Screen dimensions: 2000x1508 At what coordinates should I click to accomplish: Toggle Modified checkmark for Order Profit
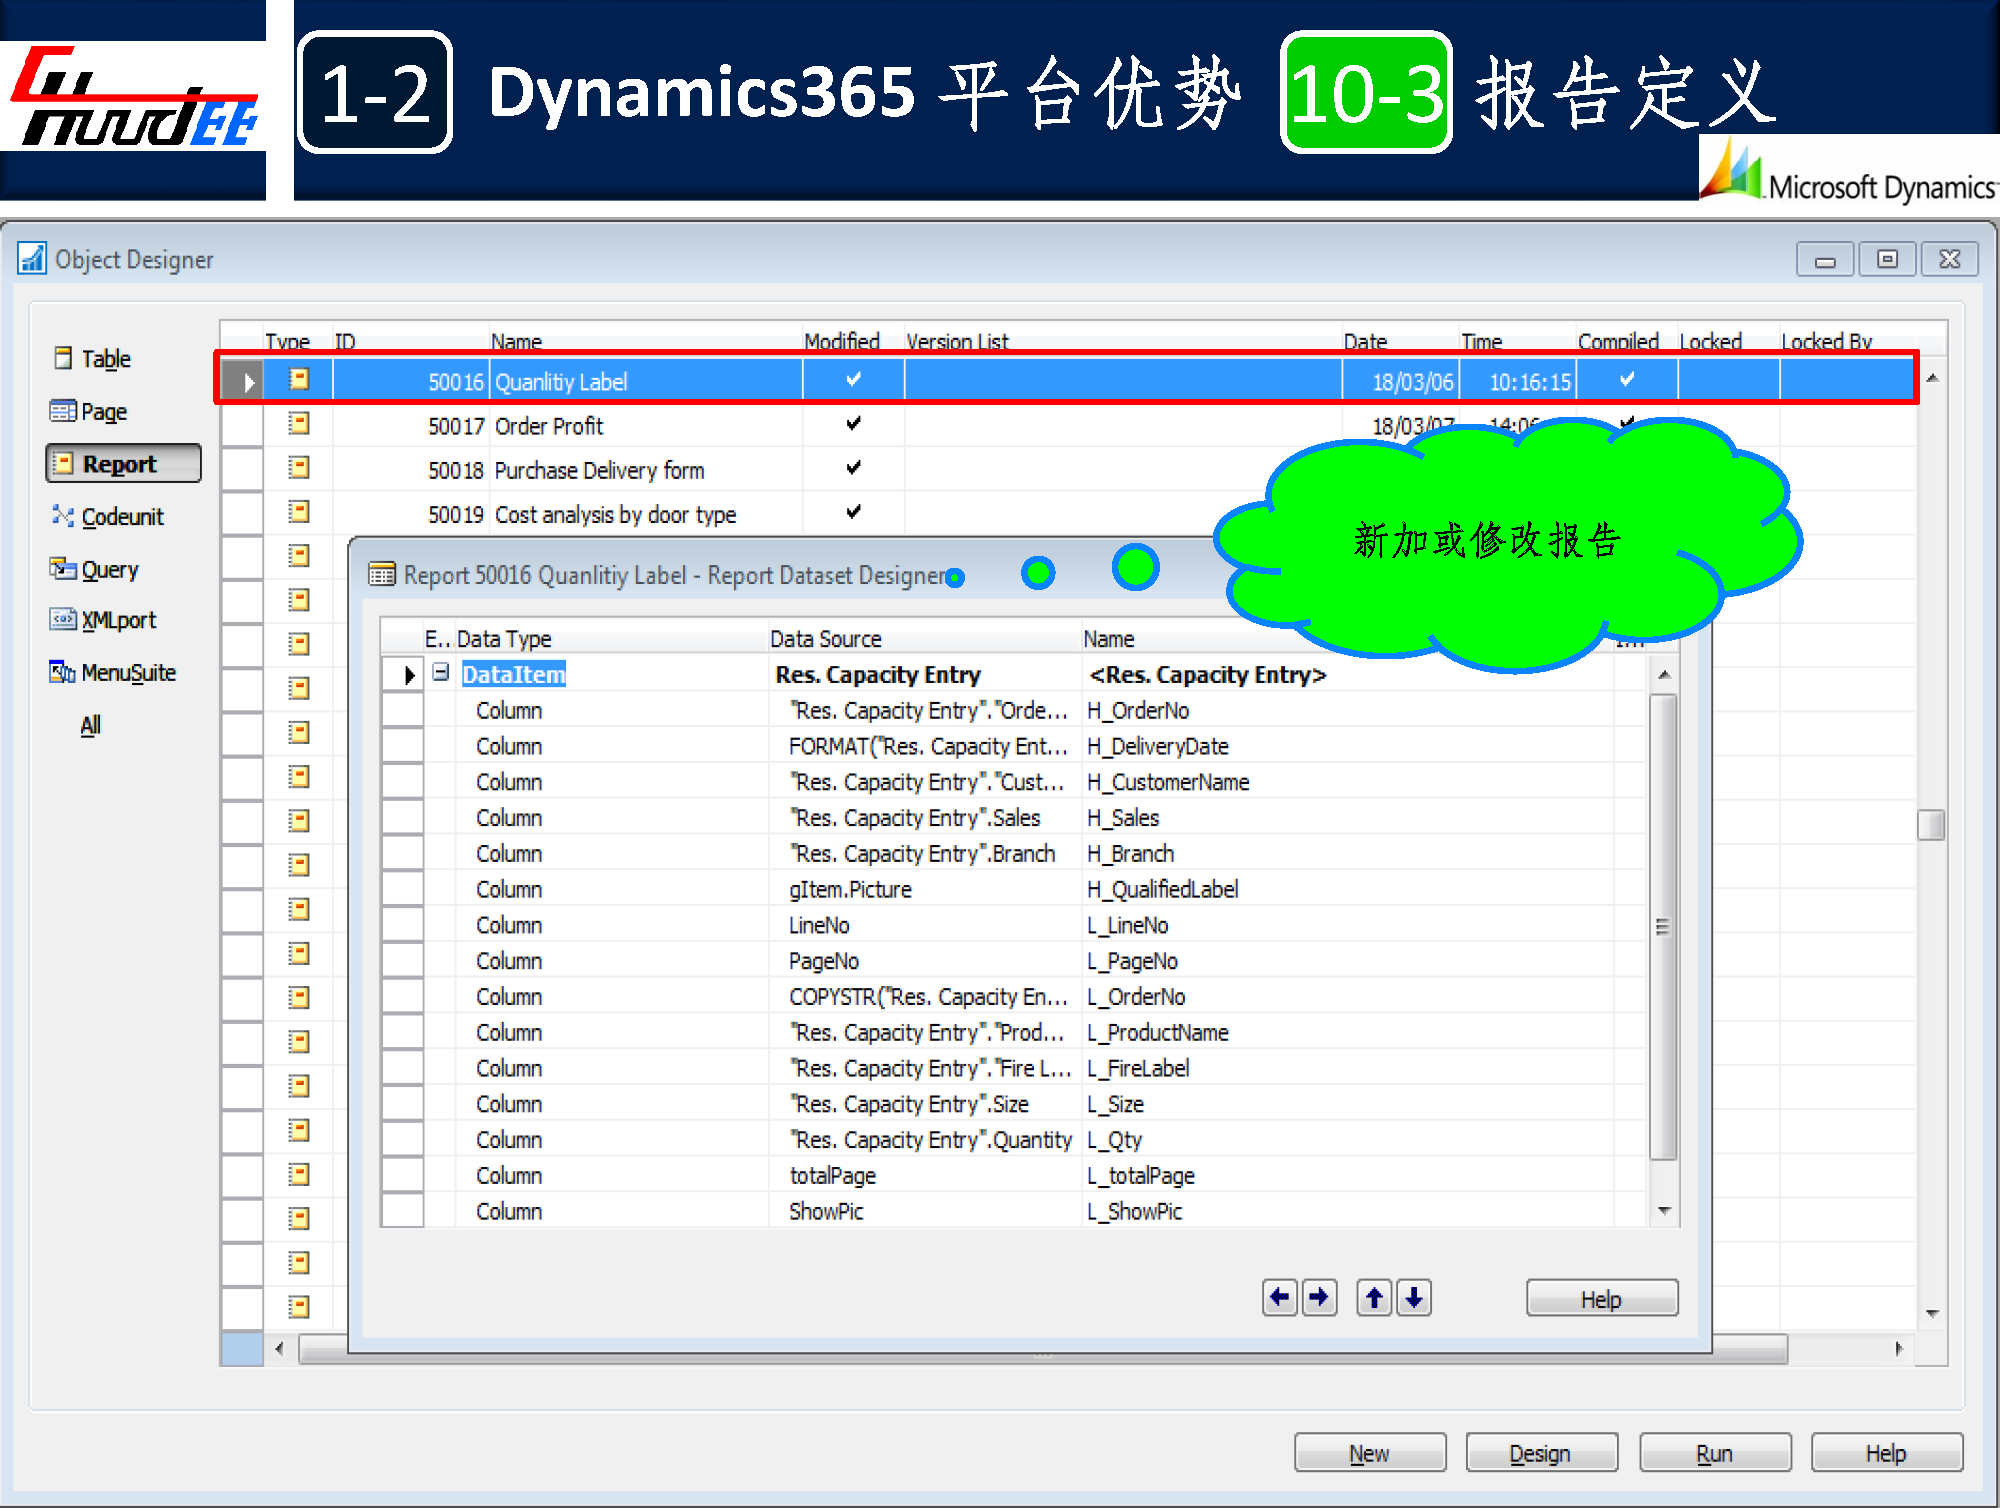(853, 424)
